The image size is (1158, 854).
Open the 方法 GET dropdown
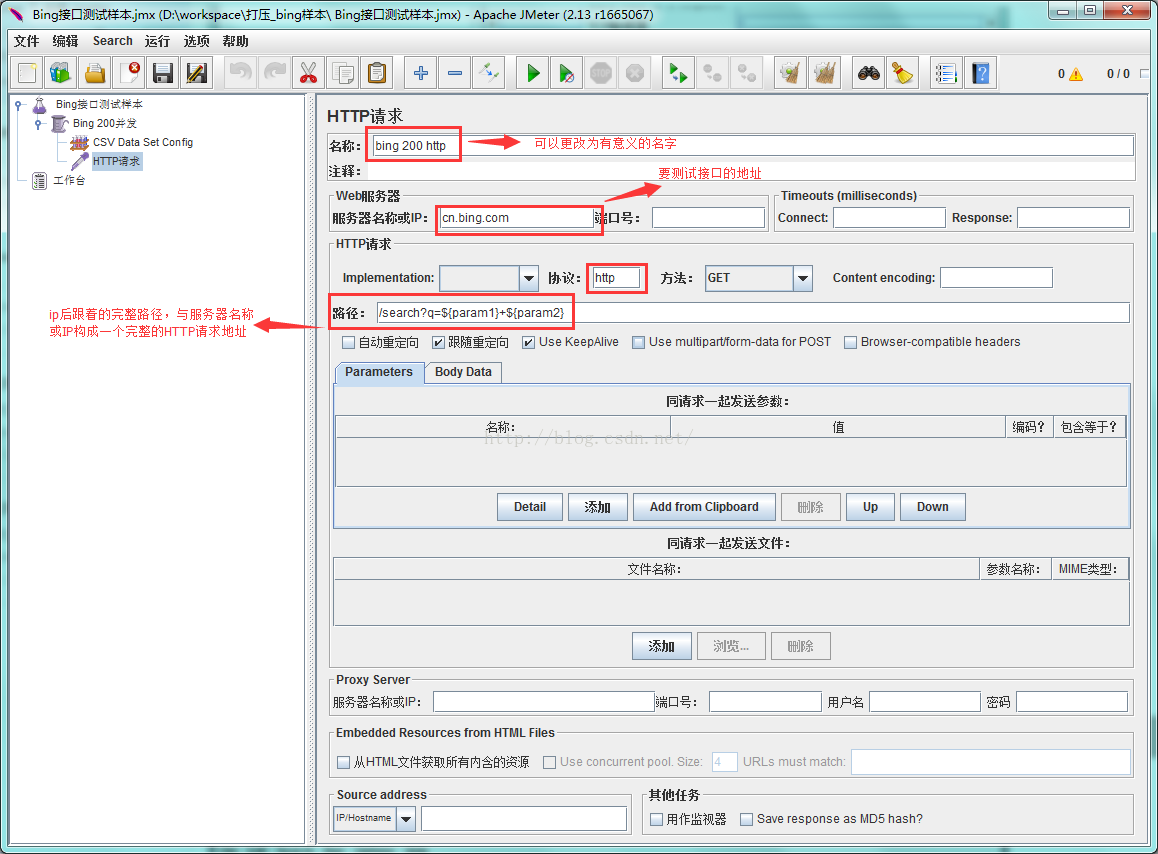pos(803,279)
